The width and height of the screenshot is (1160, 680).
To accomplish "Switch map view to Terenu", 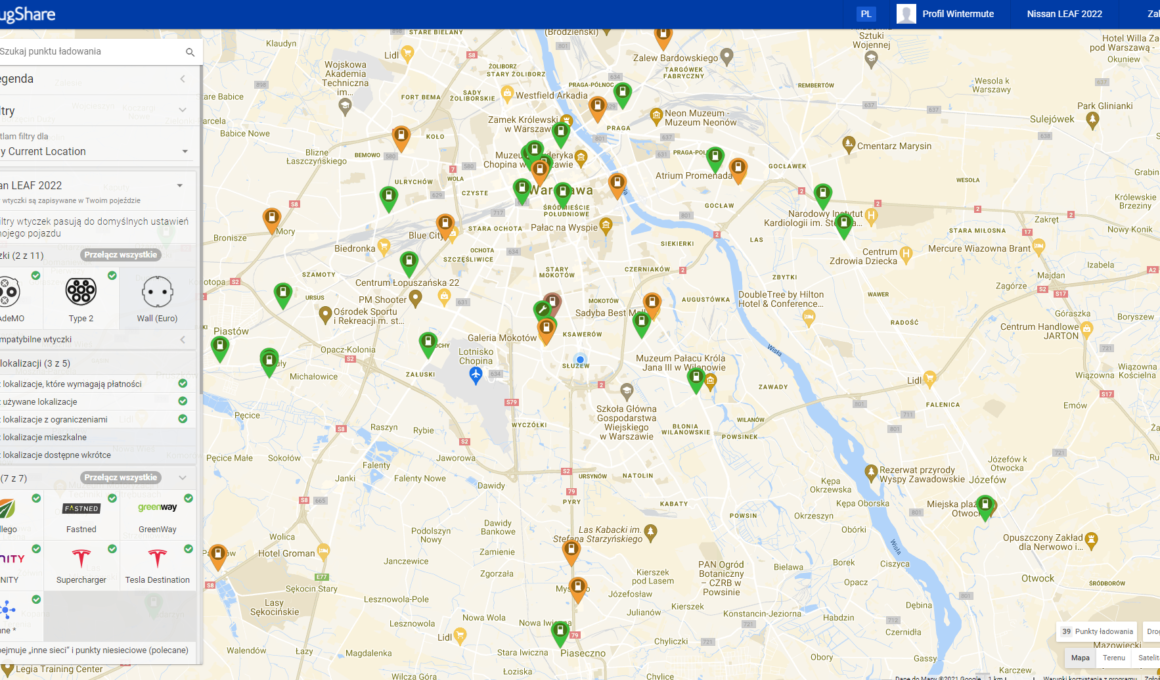I will point(1113,658).
